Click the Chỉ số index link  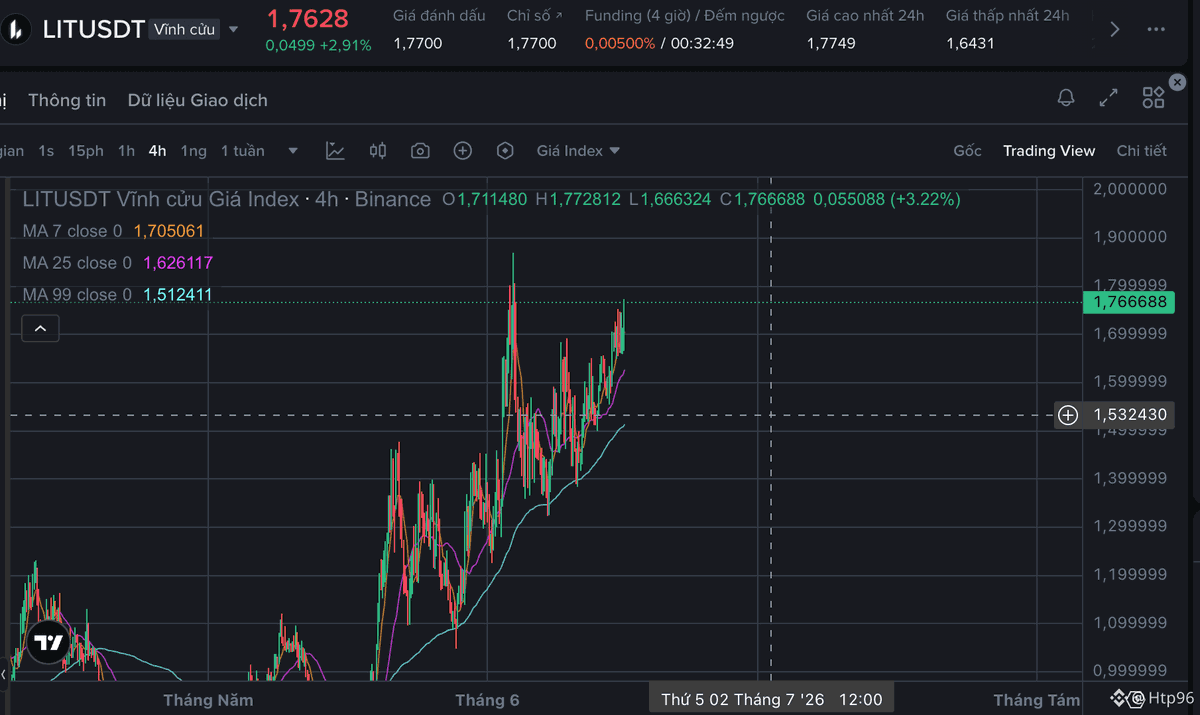535,16
